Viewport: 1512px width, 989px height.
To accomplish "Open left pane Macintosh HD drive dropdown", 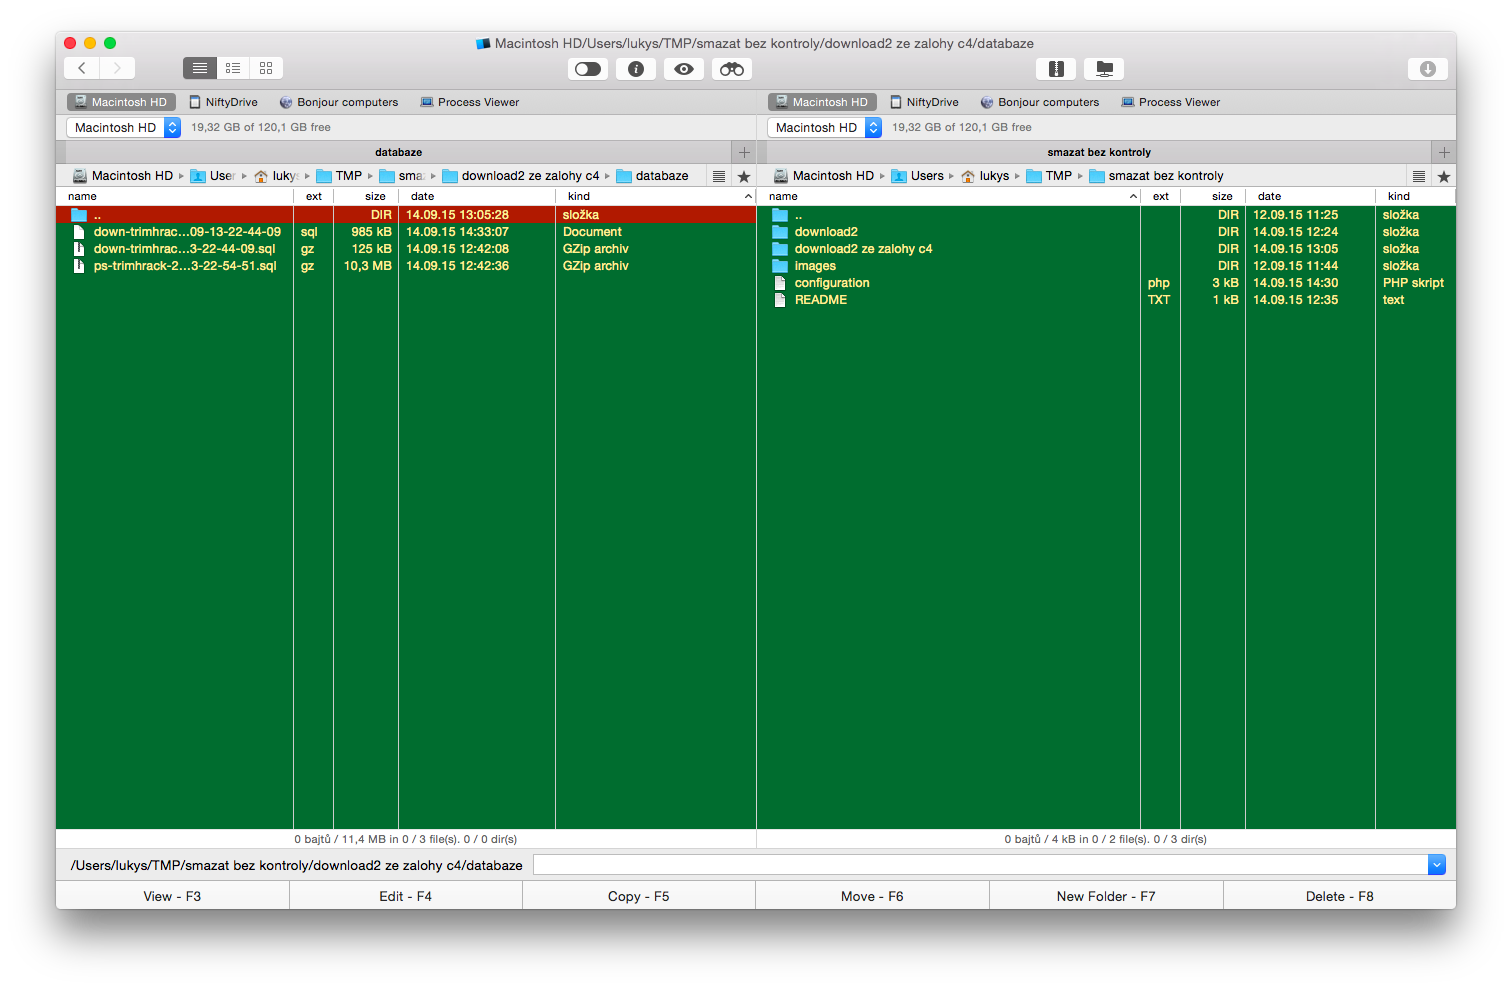I will pos(123,127).
